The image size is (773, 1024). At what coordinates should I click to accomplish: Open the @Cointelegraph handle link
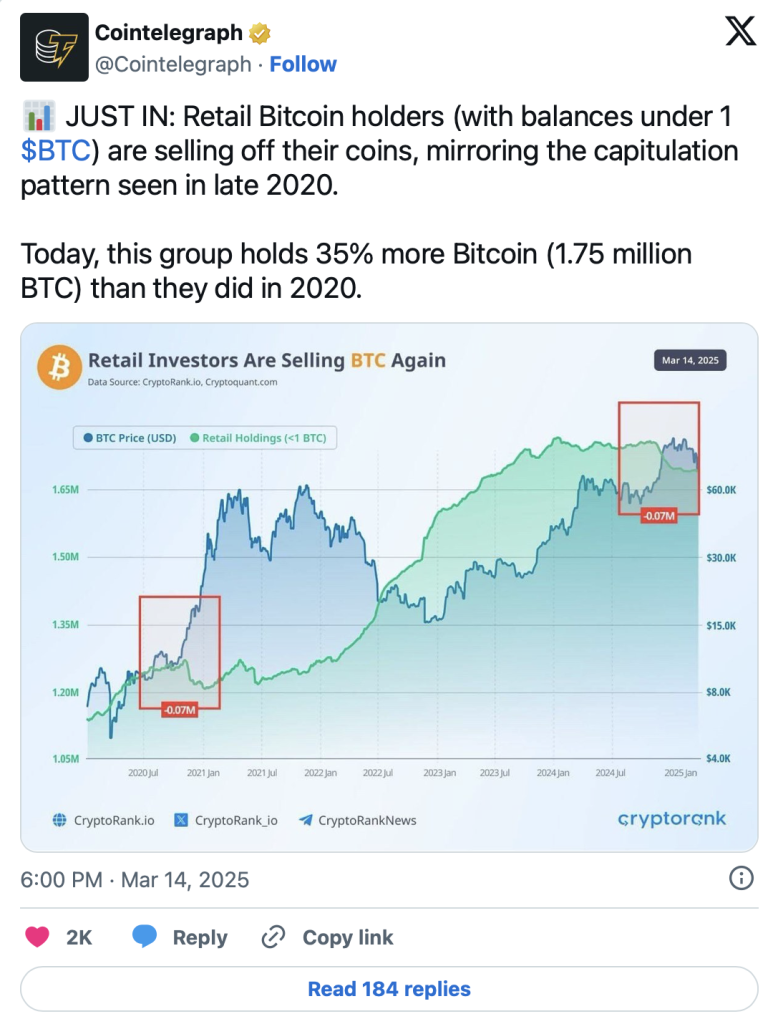click(x=173, y=64)
